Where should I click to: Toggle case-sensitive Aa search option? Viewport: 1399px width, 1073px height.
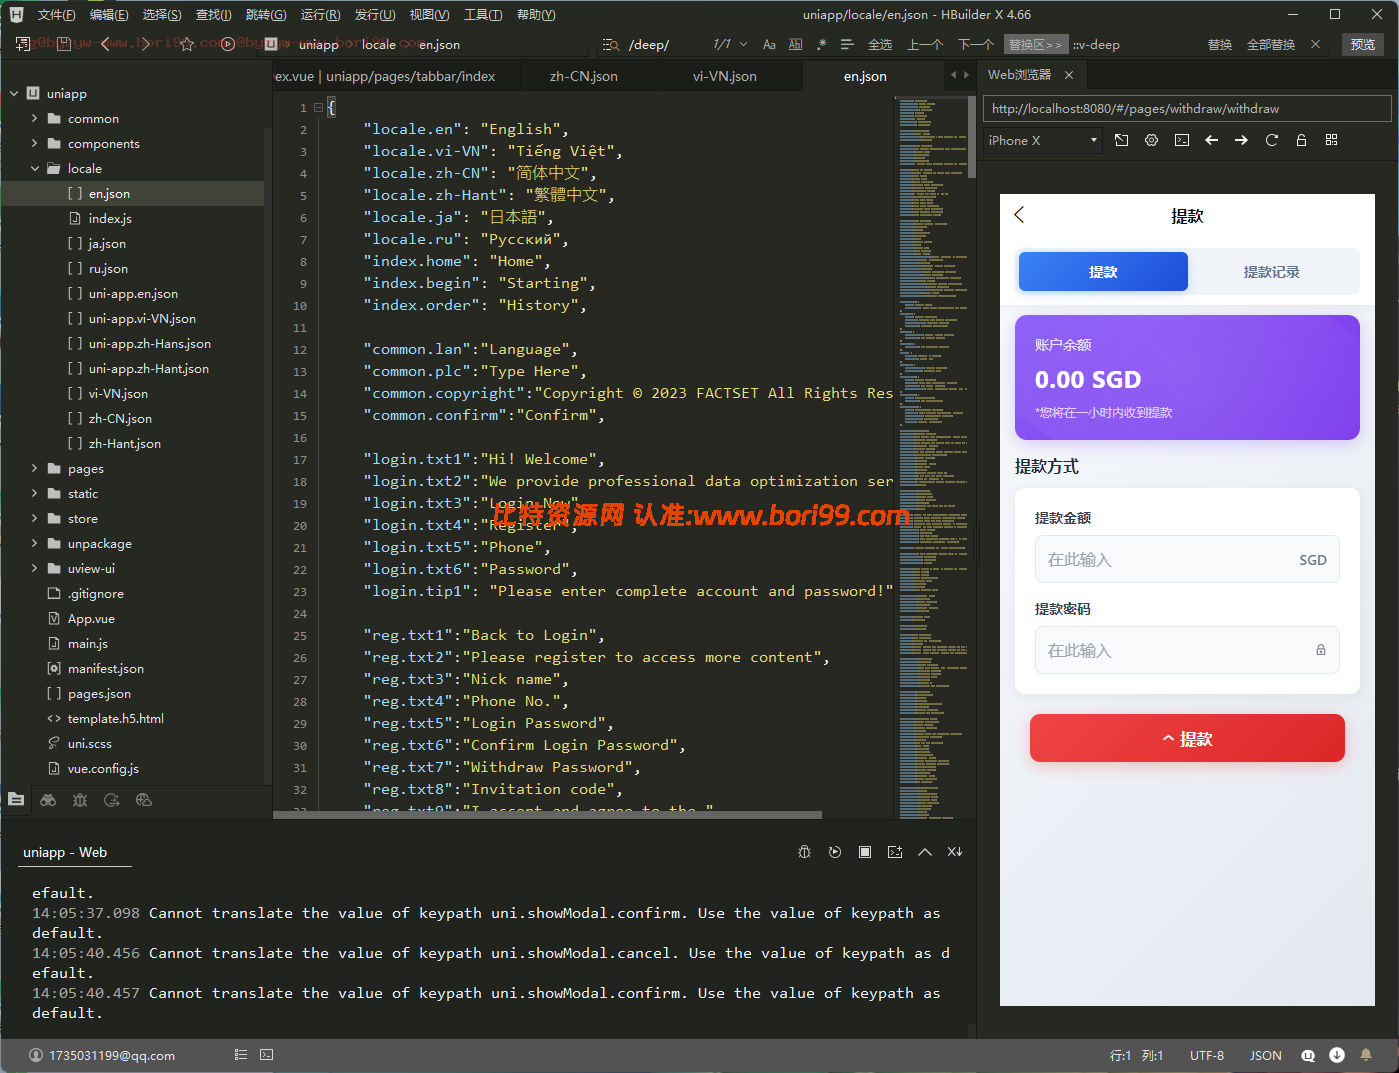tap(769, 45)
